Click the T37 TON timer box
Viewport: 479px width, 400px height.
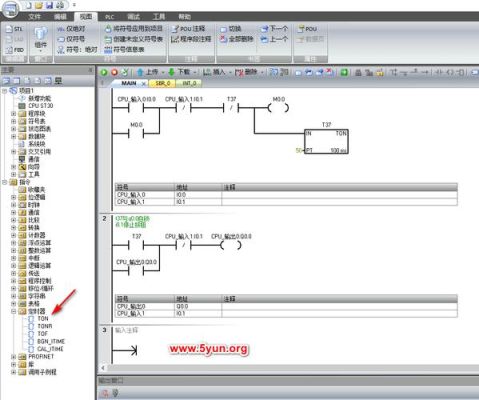tap(326, 141)
